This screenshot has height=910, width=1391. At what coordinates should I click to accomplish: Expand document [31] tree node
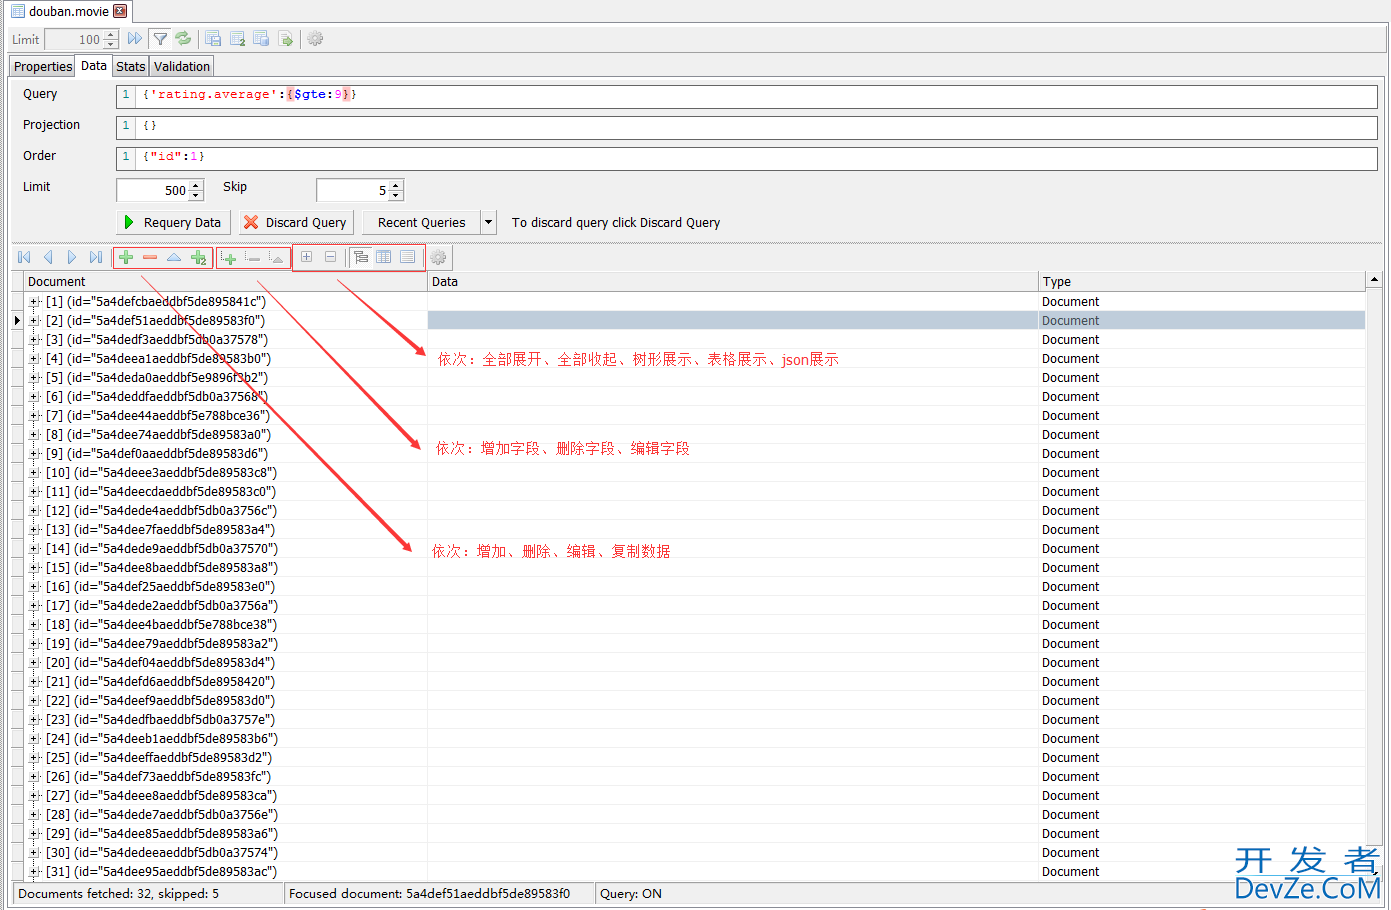click(34, 871)
